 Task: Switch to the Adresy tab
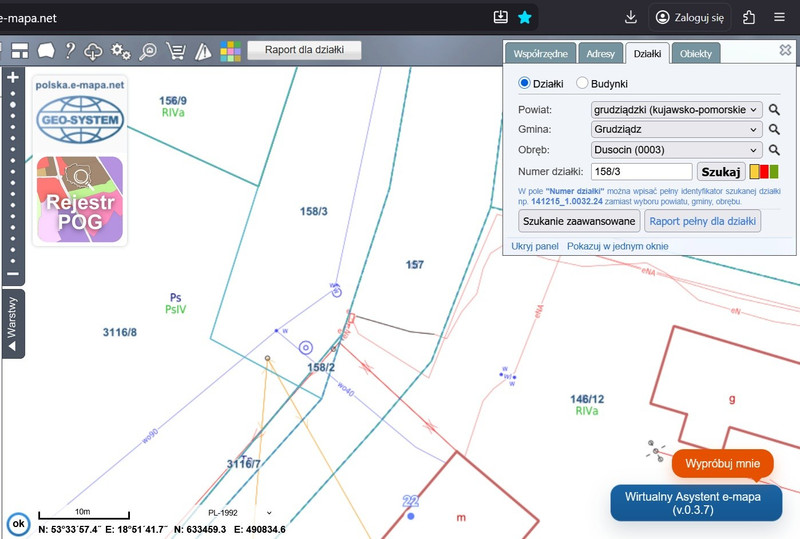point(600,53)
